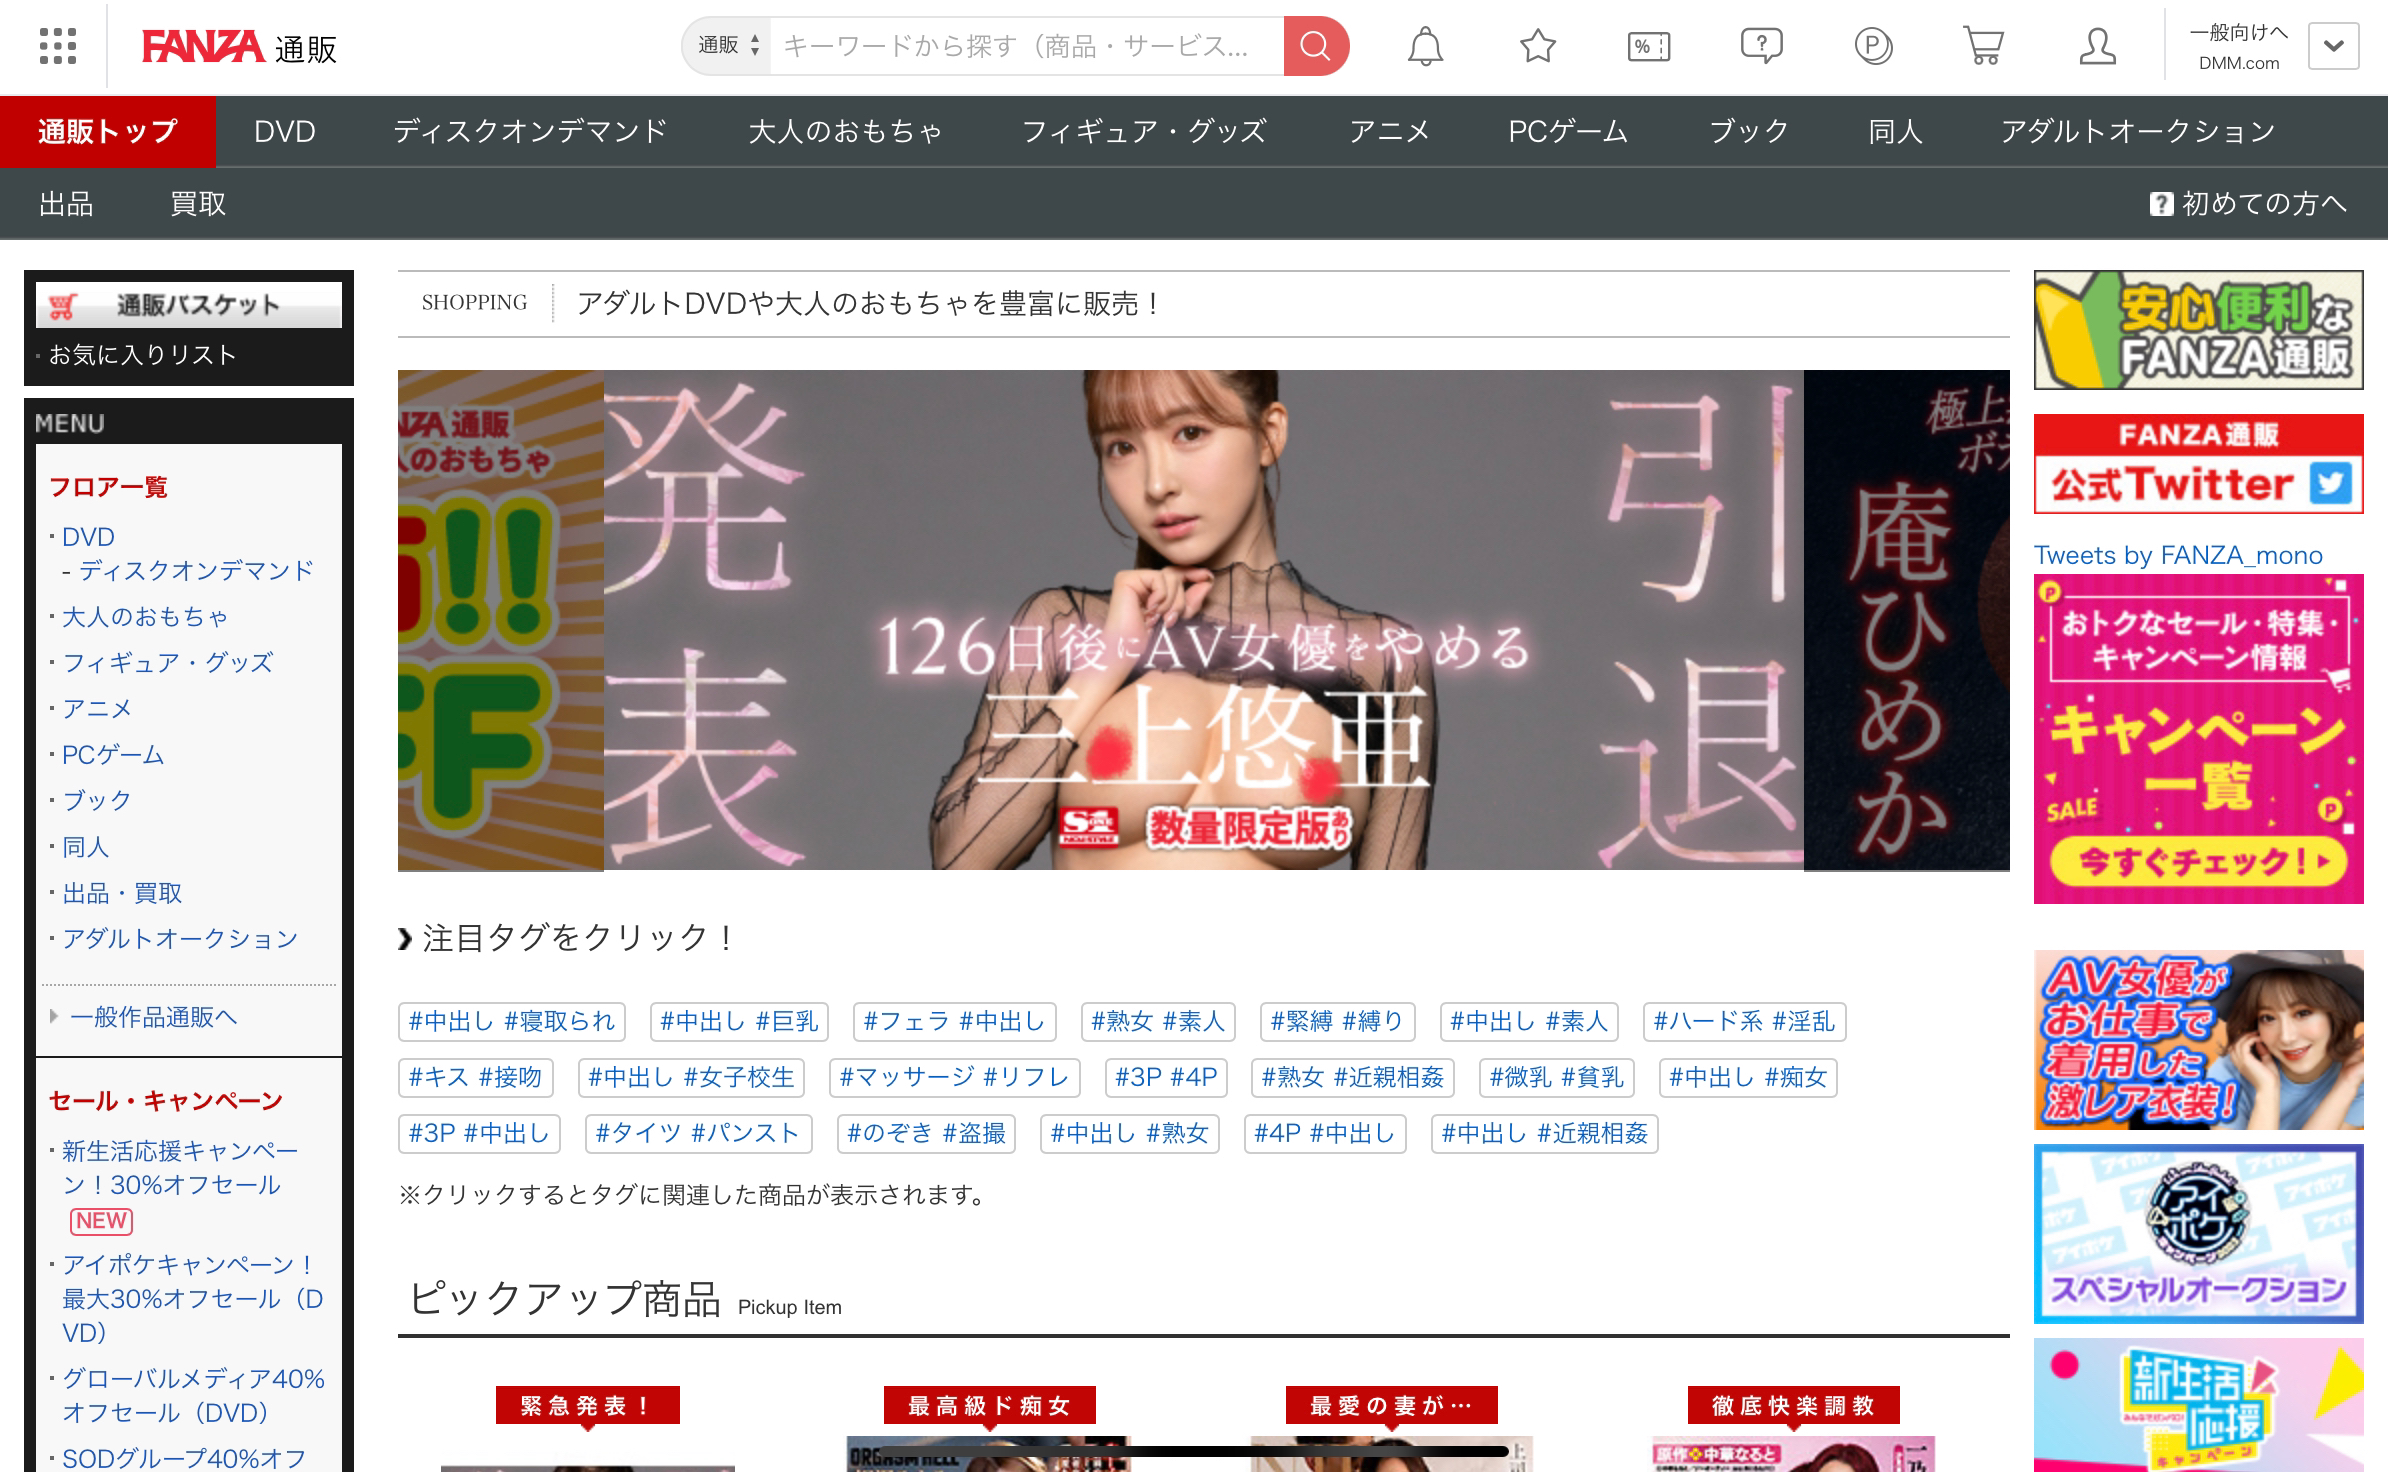Viewport: 2388px width, 1472px height.
Task: Click tag #タイツ #パンスト
Action: (x=698, y=1134)
